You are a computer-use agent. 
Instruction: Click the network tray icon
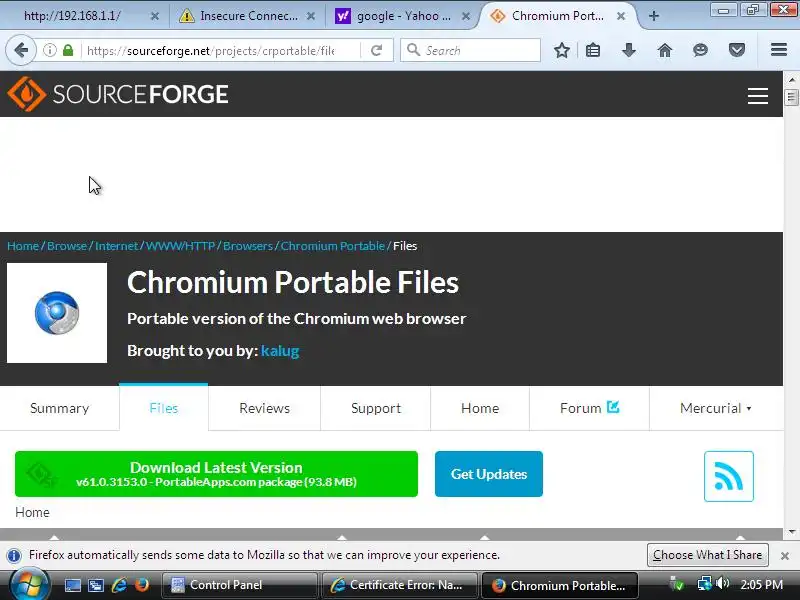point(704,584)
